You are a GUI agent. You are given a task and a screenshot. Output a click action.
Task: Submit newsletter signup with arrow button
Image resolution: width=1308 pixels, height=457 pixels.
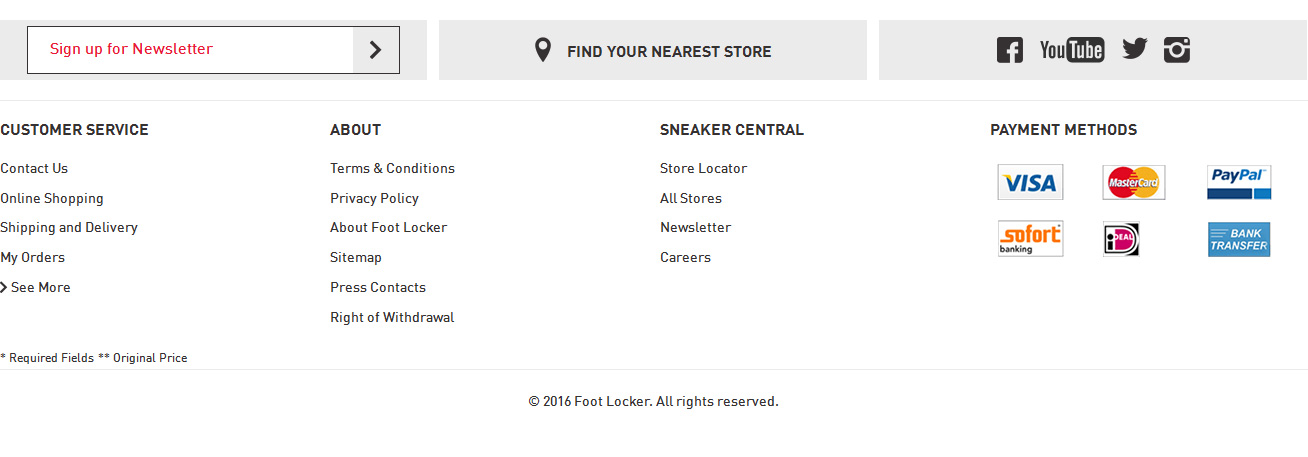376,50
